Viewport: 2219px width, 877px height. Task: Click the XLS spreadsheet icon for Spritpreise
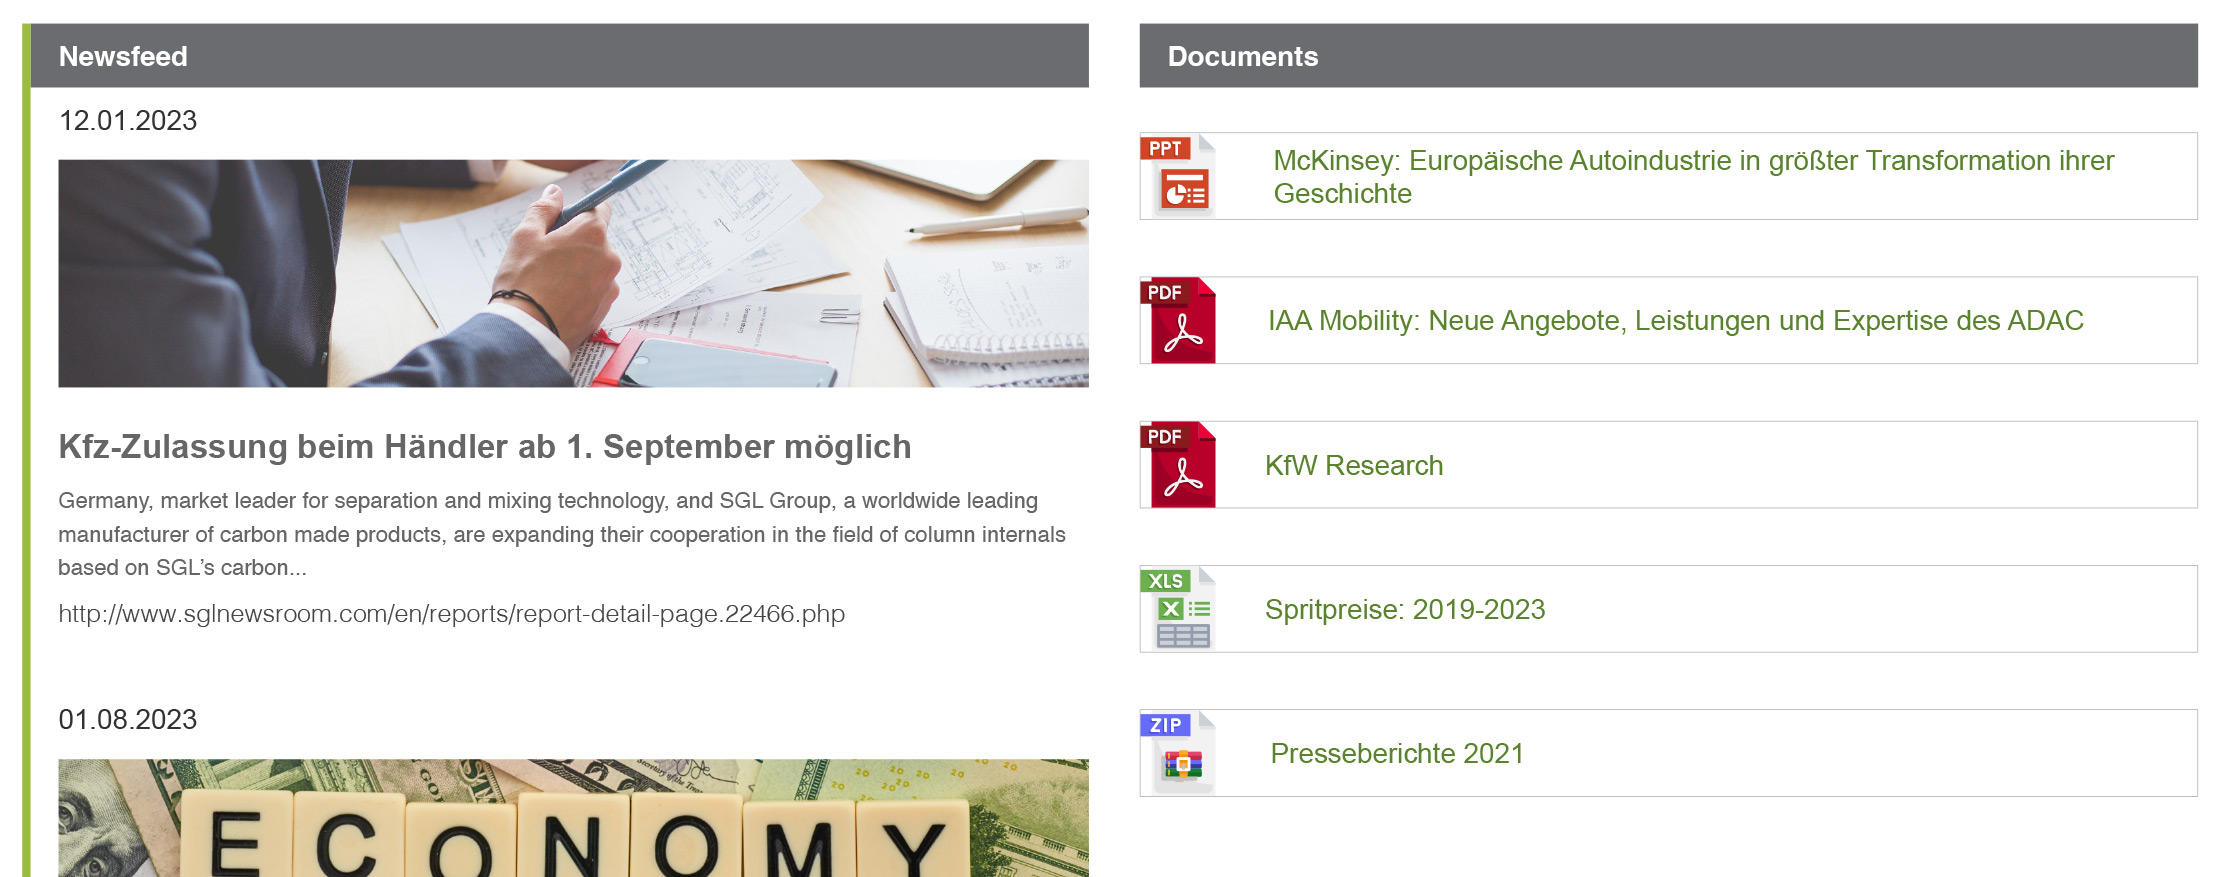tap(1178, 609)
